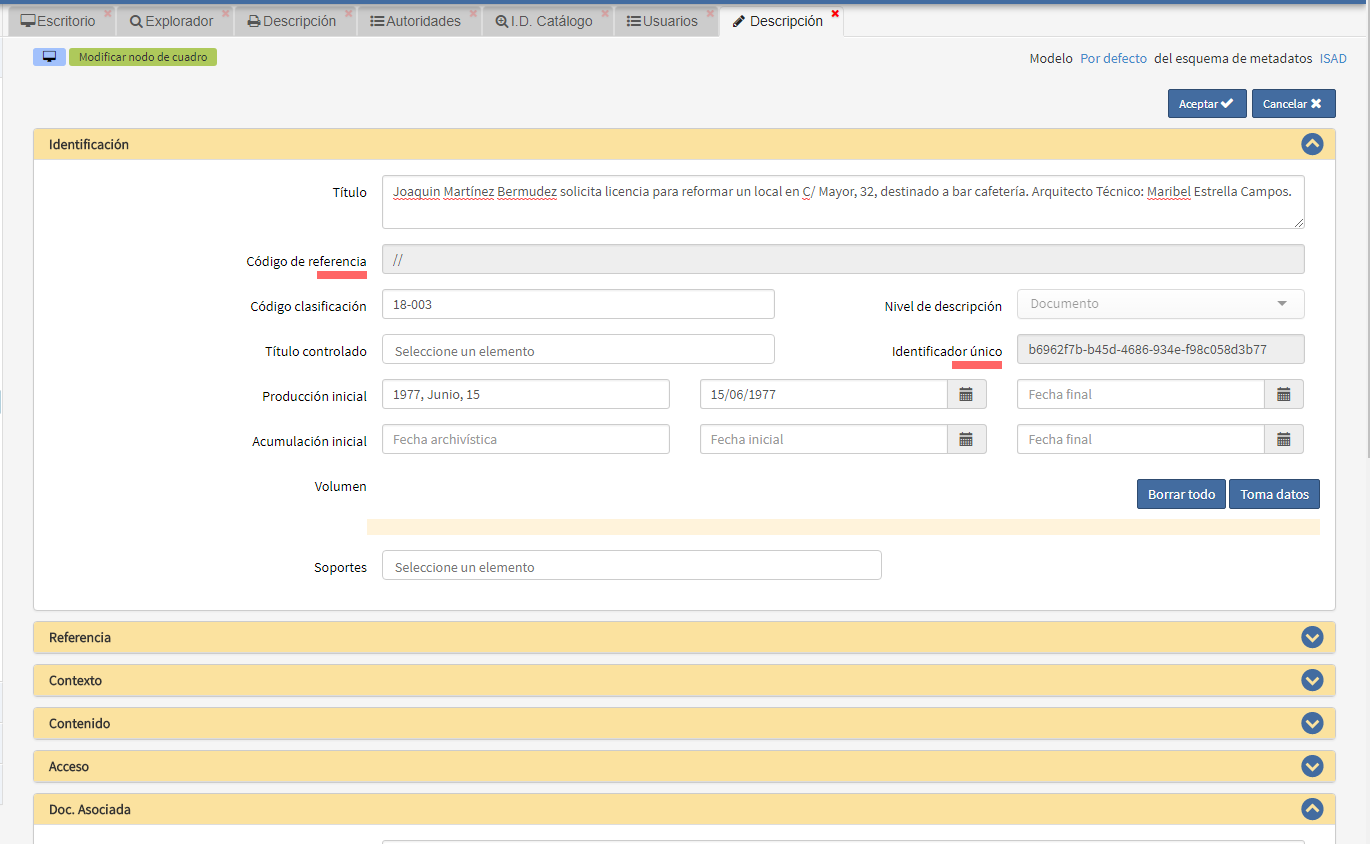Expand the Contexto section
This screenshot has width=1370, height=844.
click(x=1312, y=680)
